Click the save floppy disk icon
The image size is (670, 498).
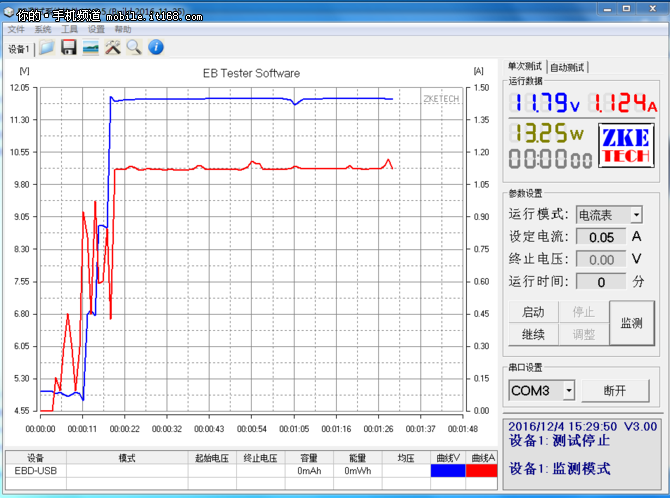coord(69,48)
